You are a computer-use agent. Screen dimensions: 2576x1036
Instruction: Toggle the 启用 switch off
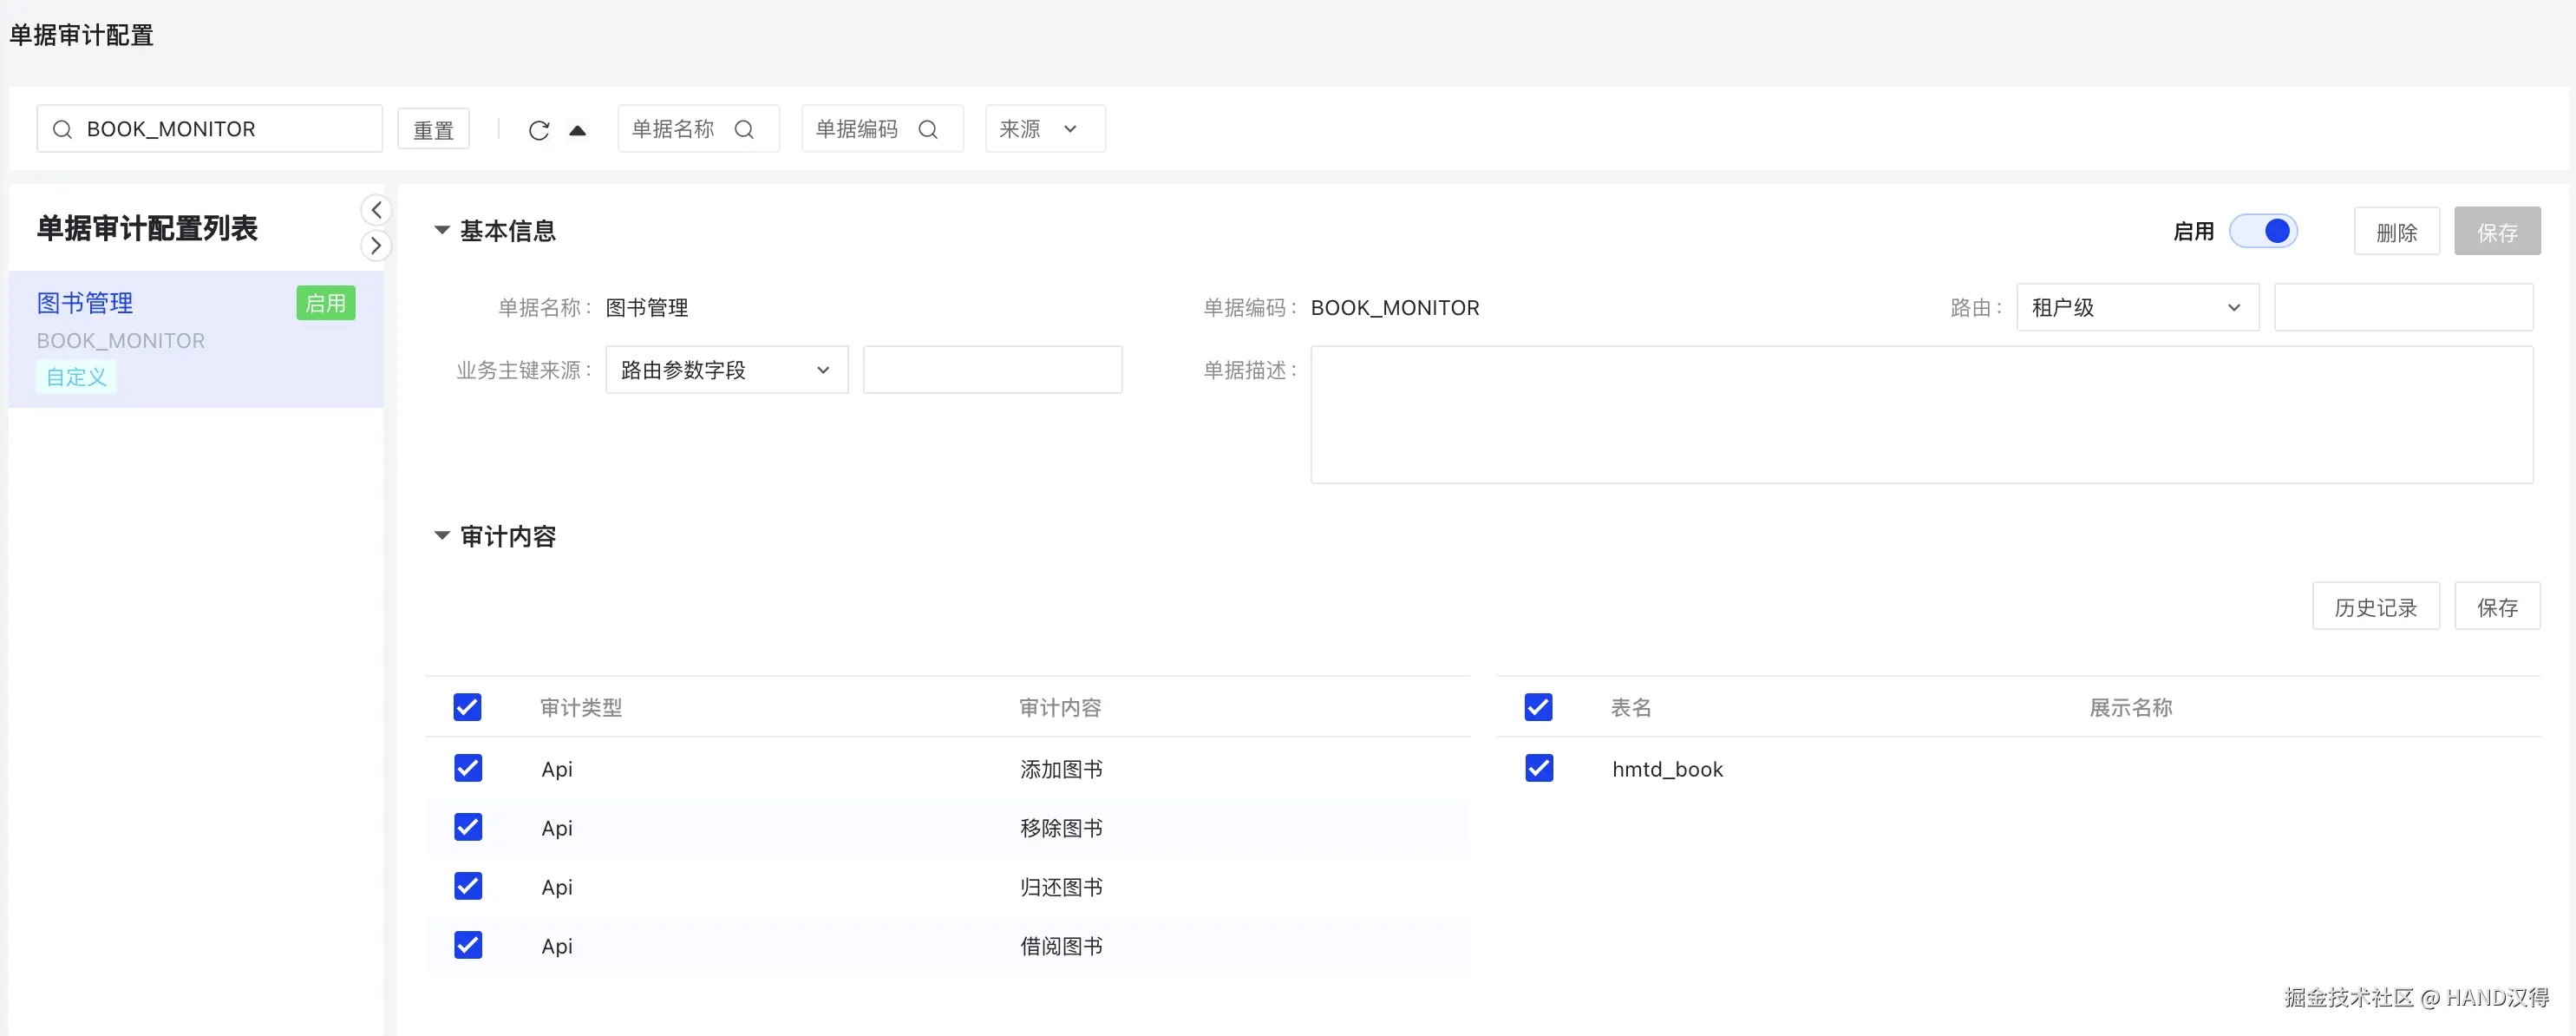point(2263,231)
